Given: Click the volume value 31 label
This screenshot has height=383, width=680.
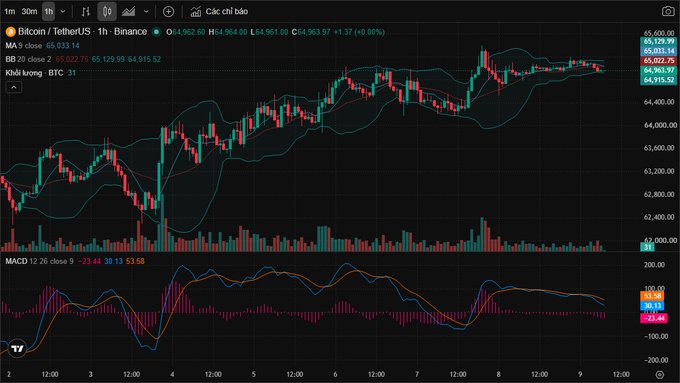Looking at the screenshot, I should pos(647,247).
